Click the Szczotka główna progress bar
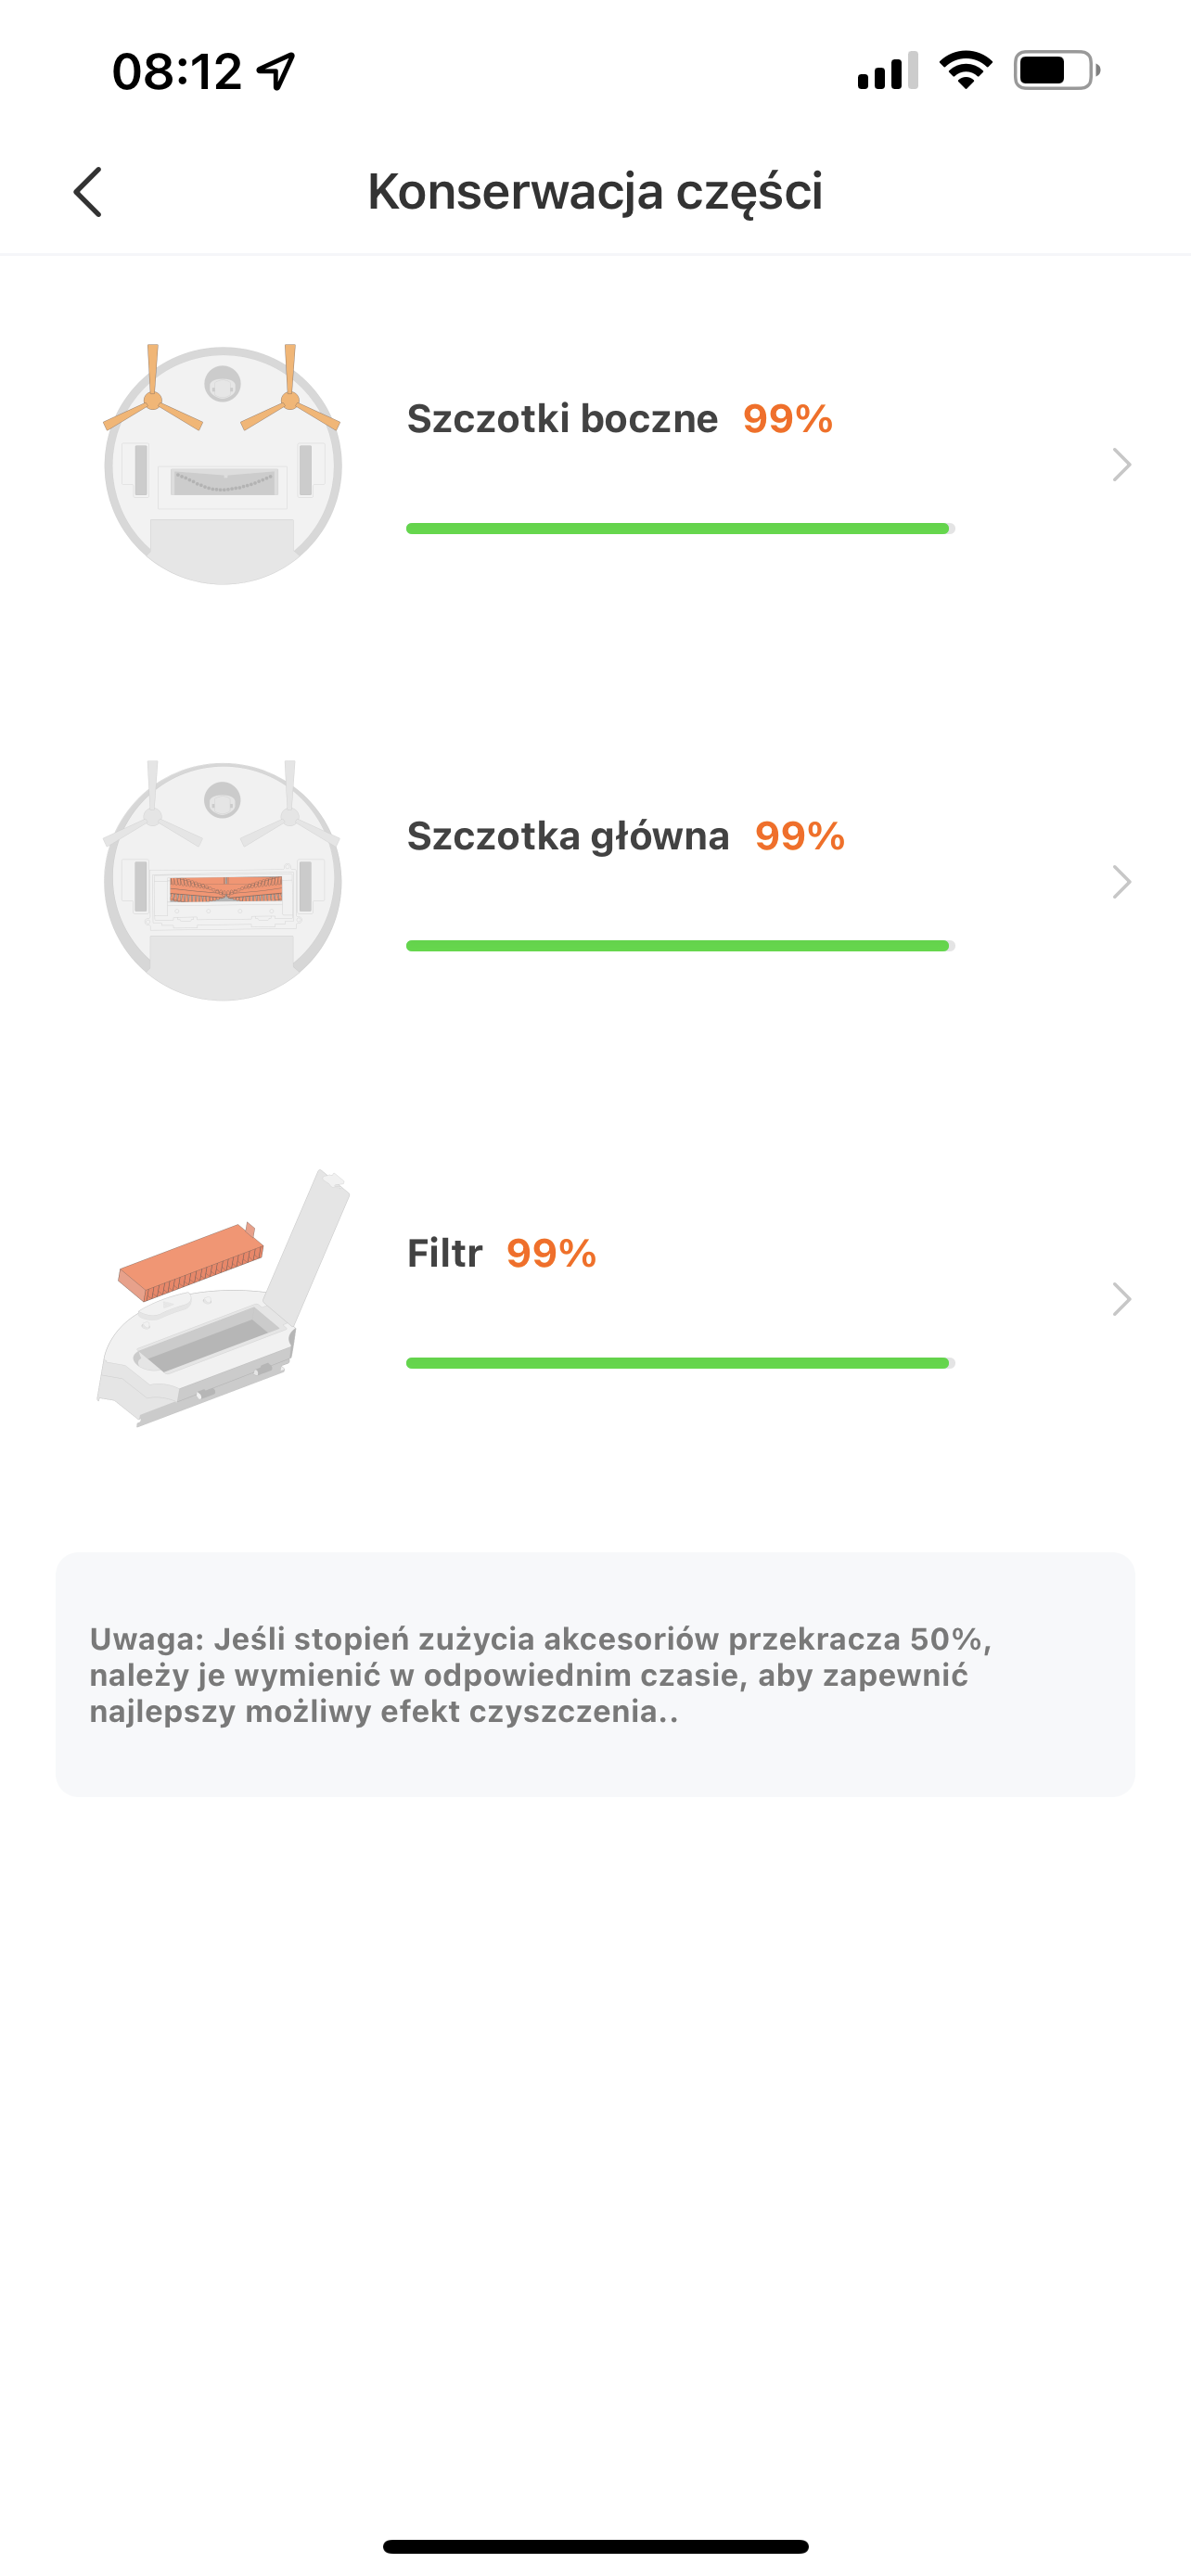Screen dimensions: 1191x2576 click(680, 945)
